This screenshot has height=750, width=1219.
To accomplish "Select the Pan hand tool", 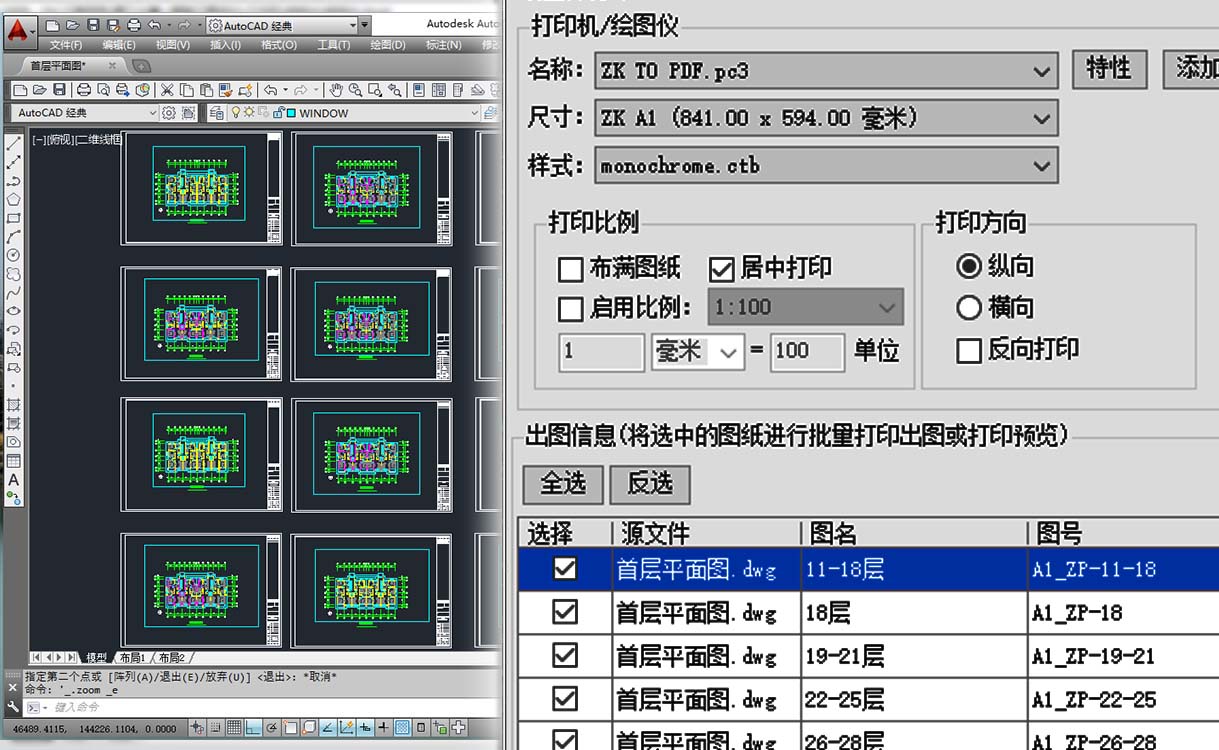I will click(x=337, y=90).
